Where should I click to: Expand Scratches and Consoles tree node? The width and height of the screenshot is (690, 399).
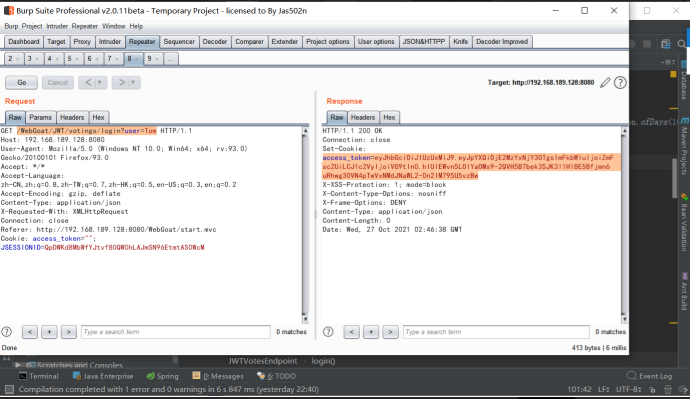tap(18, 365)
